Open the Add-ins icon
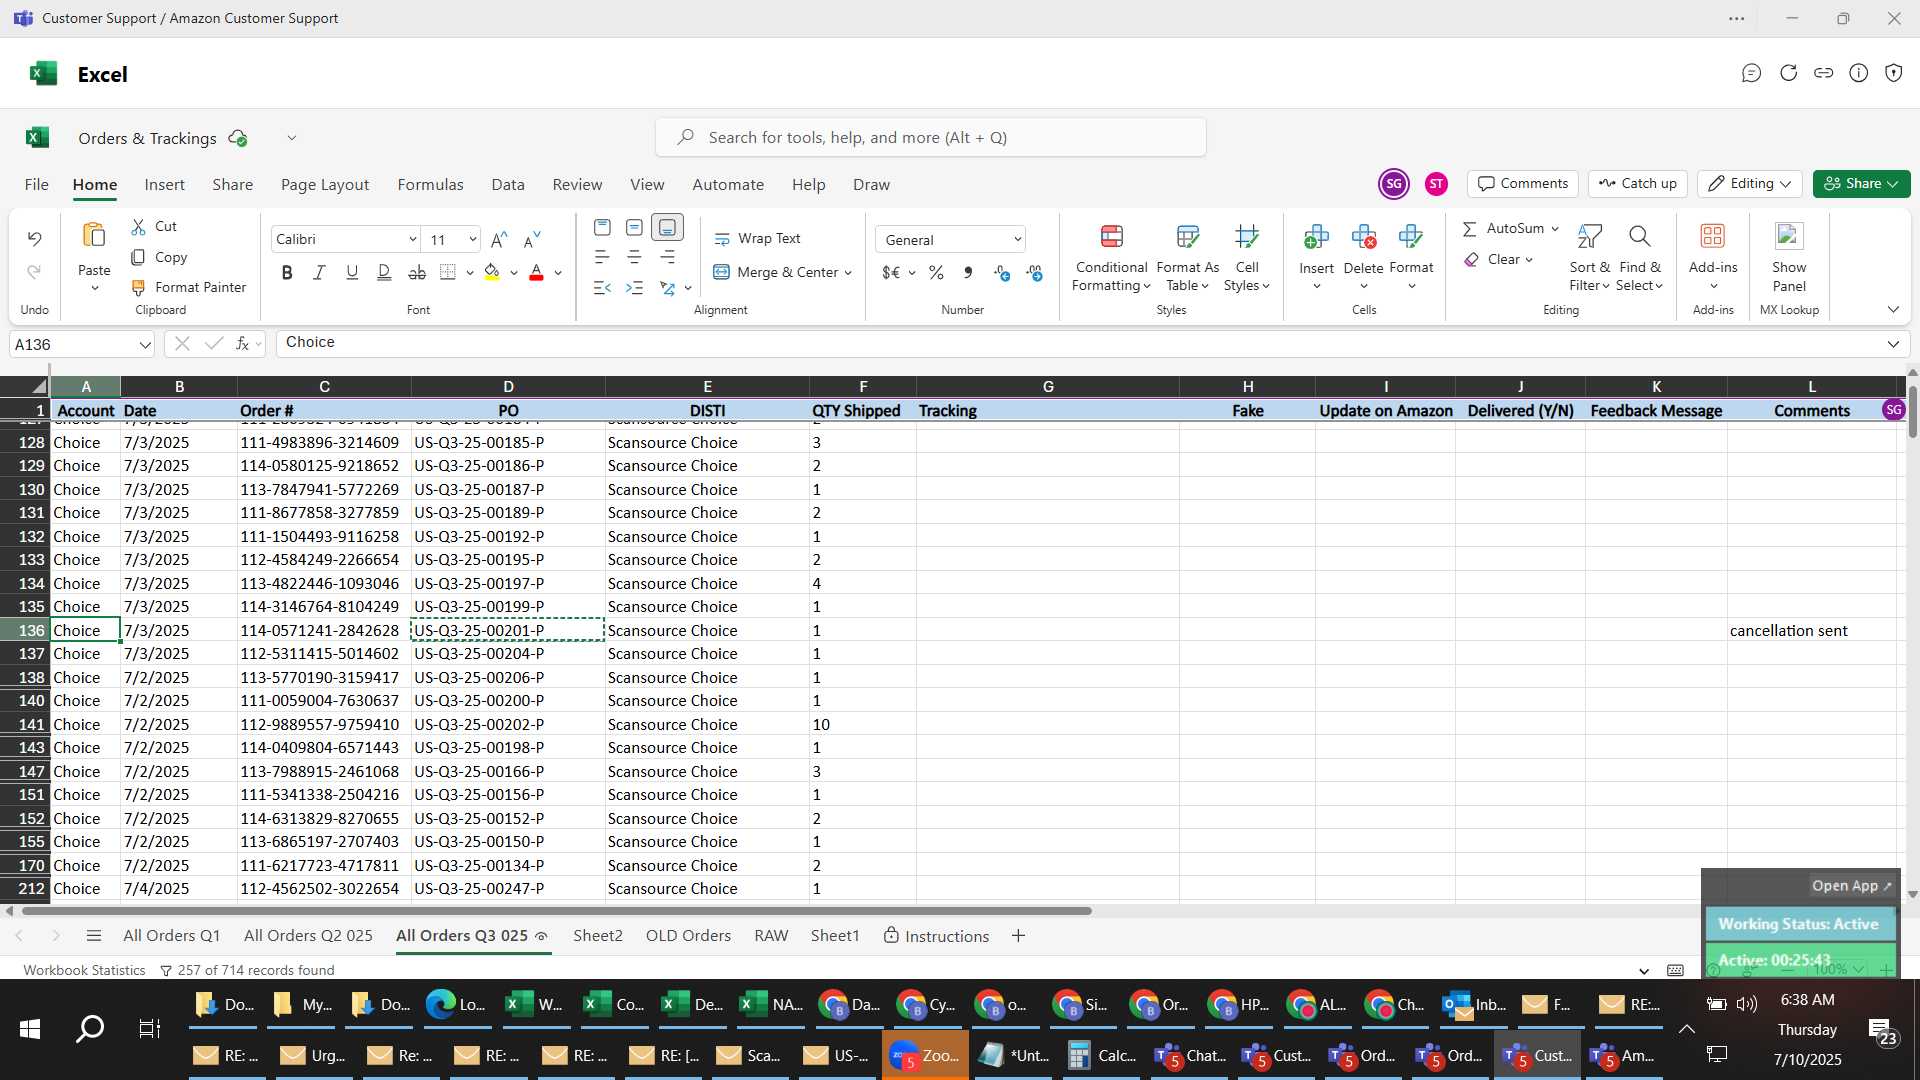The height and width of the screenshot is (1080, 1920). [1713, 237]
